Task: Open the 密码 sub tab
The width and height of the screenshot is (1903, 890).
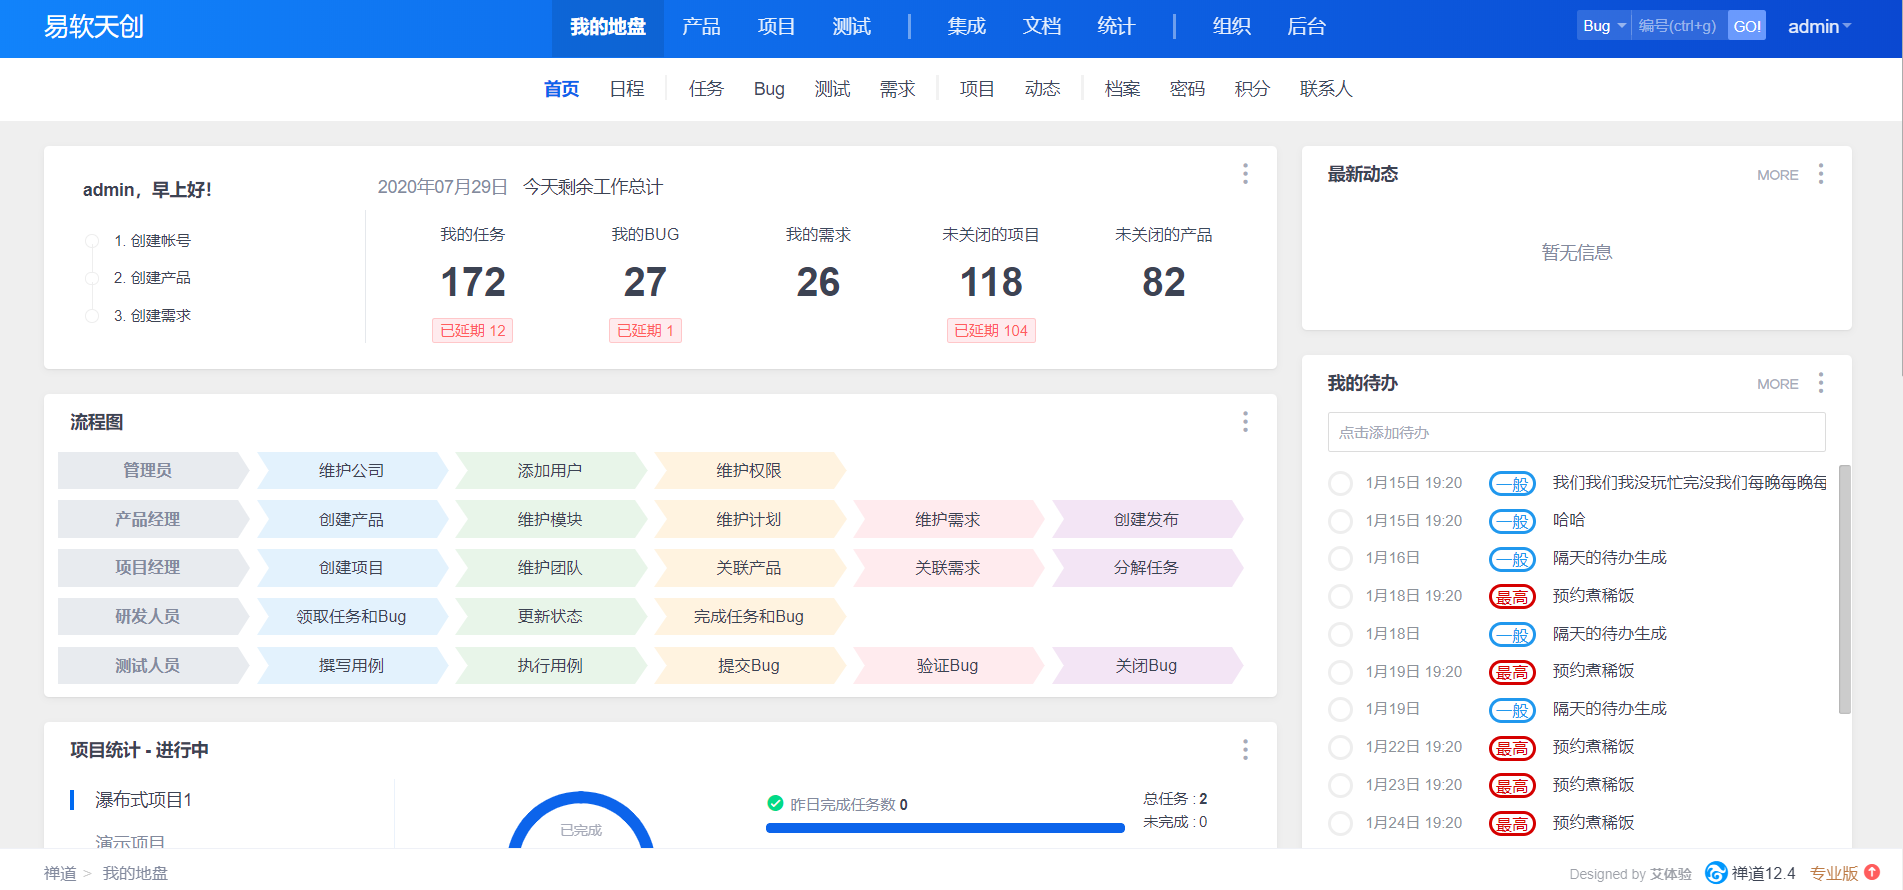Action: pos(1187,89)
